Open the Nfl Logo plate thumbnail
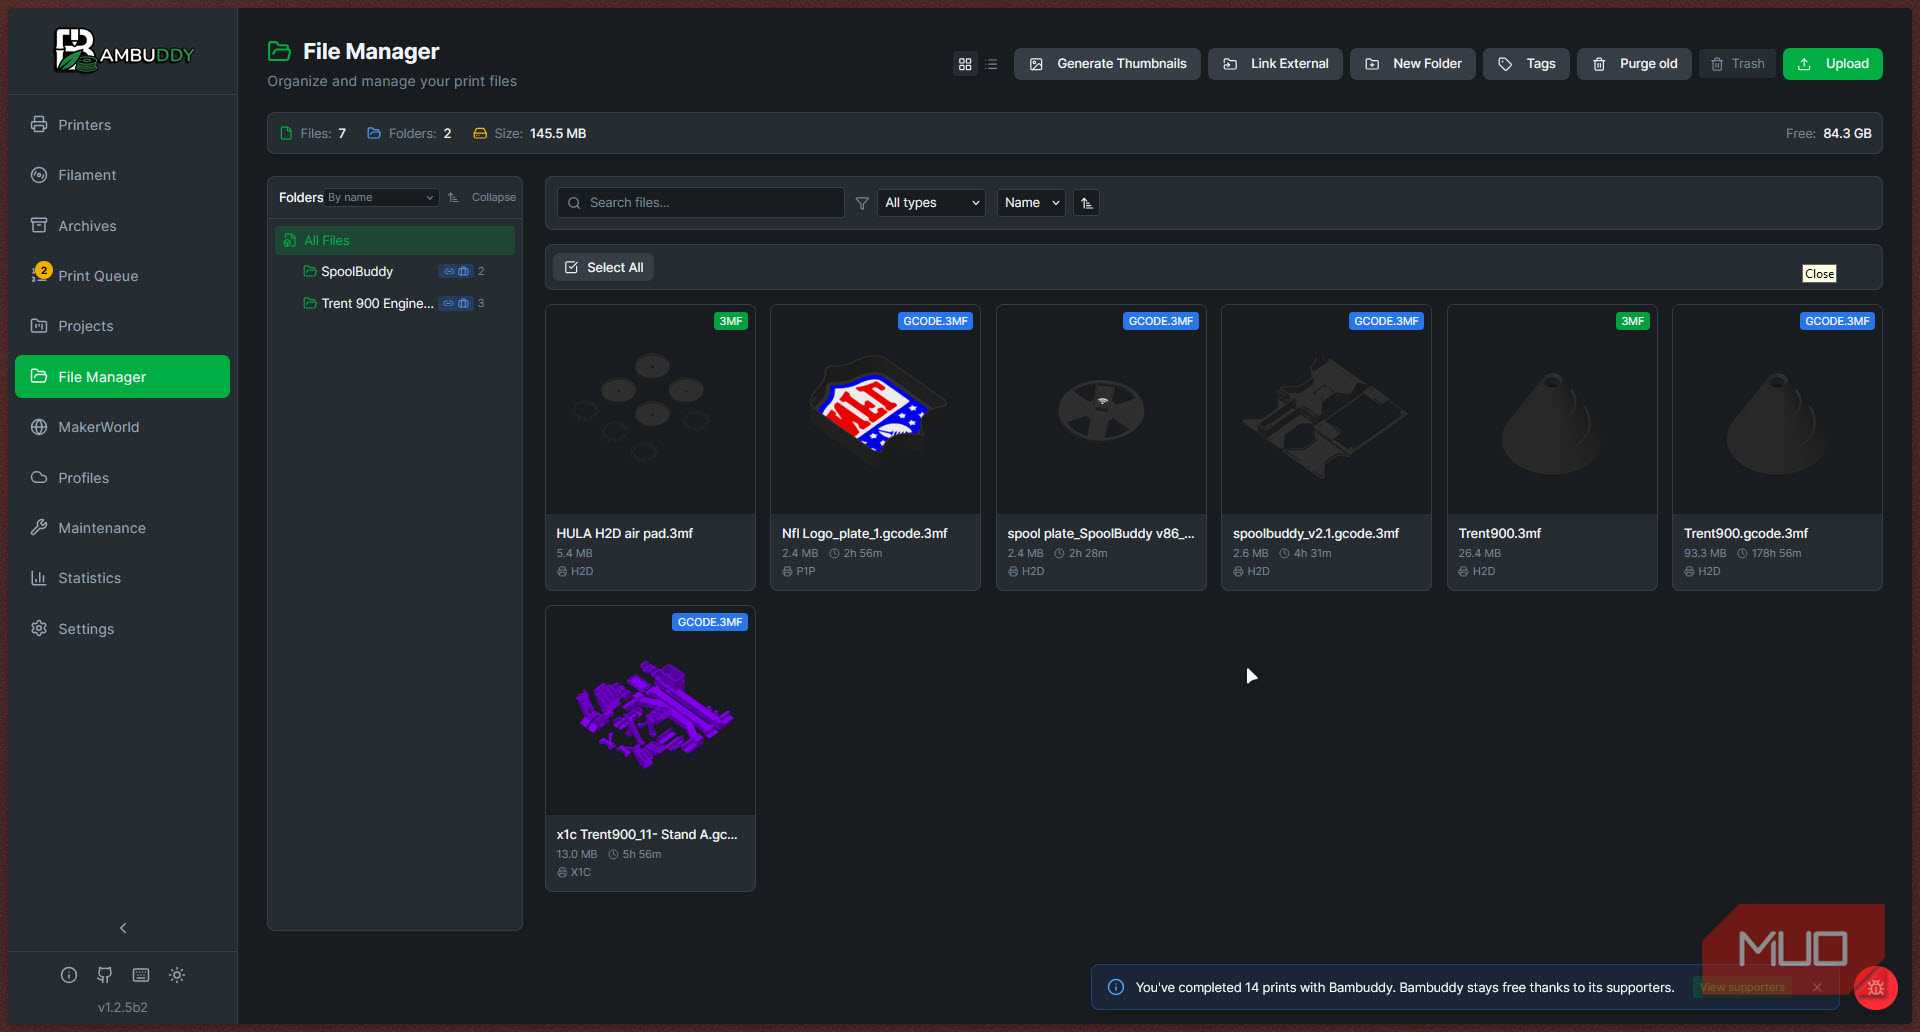This screenshot has height=1032, width=1920. click(x=875, y=410)
